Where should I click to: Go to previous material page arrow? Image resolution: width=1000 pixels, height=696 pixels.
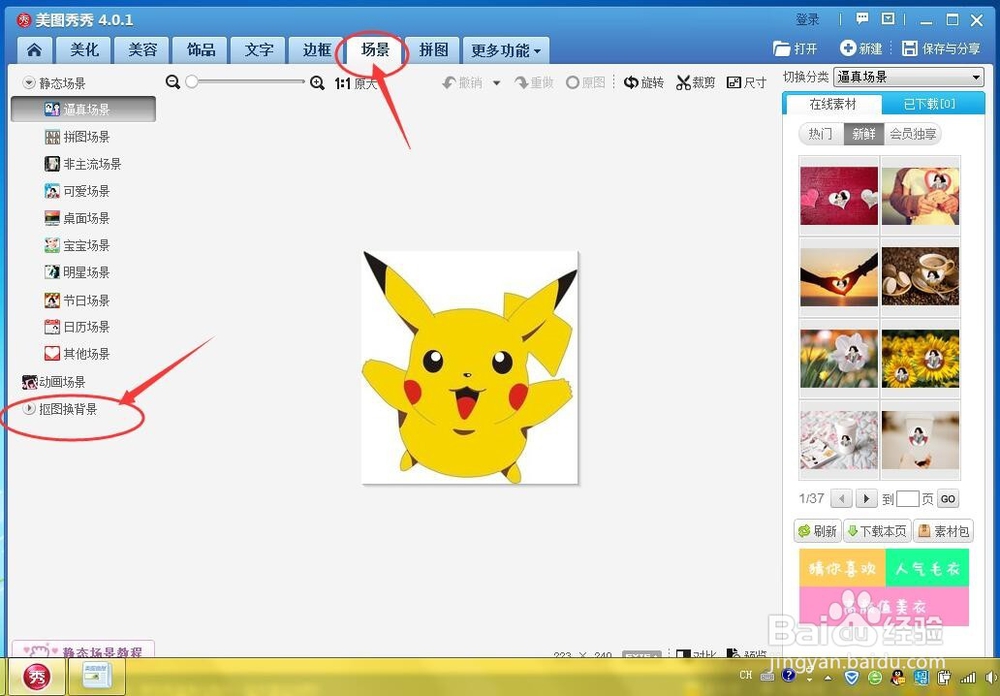[x=842, y=498]
